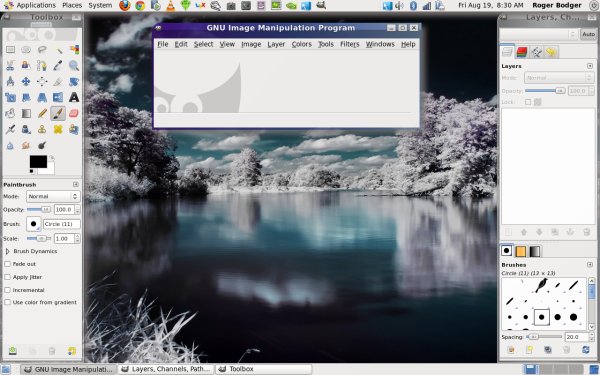600x375 pixels.
Task: Pick the Pencil tool
Action: [42, 113]
